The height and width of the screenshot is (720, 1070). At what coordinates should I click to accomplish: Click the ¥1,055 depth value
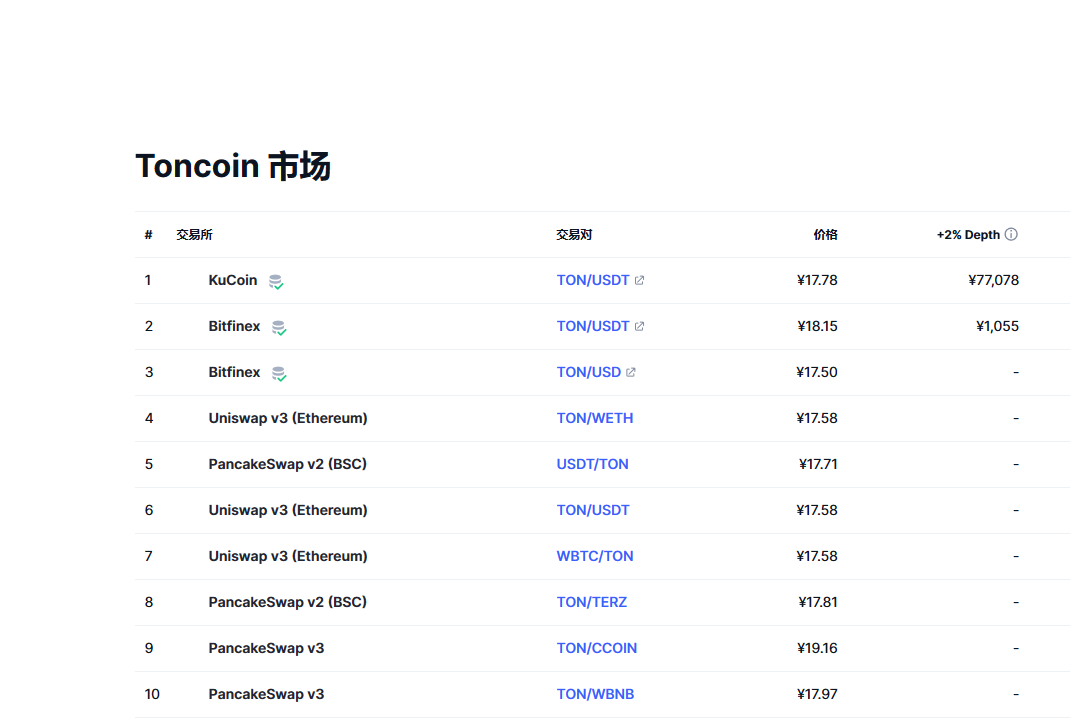998,326
